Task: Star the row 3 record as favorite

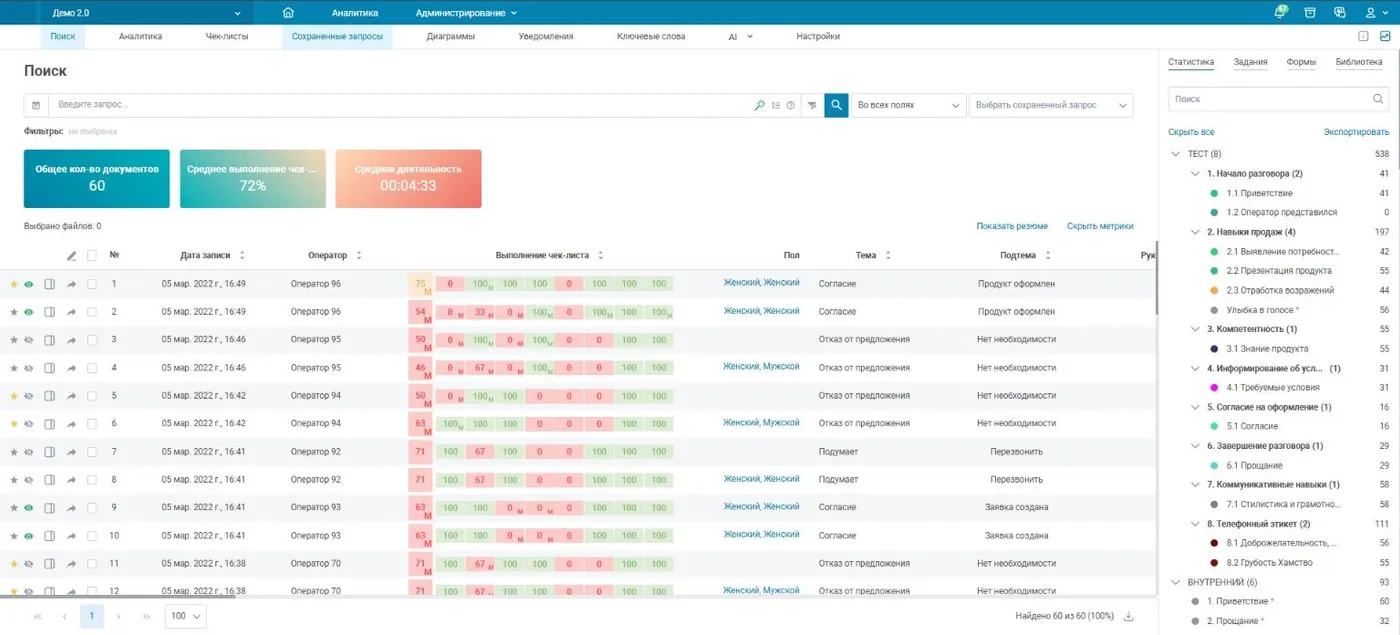Action: point(14,340)
